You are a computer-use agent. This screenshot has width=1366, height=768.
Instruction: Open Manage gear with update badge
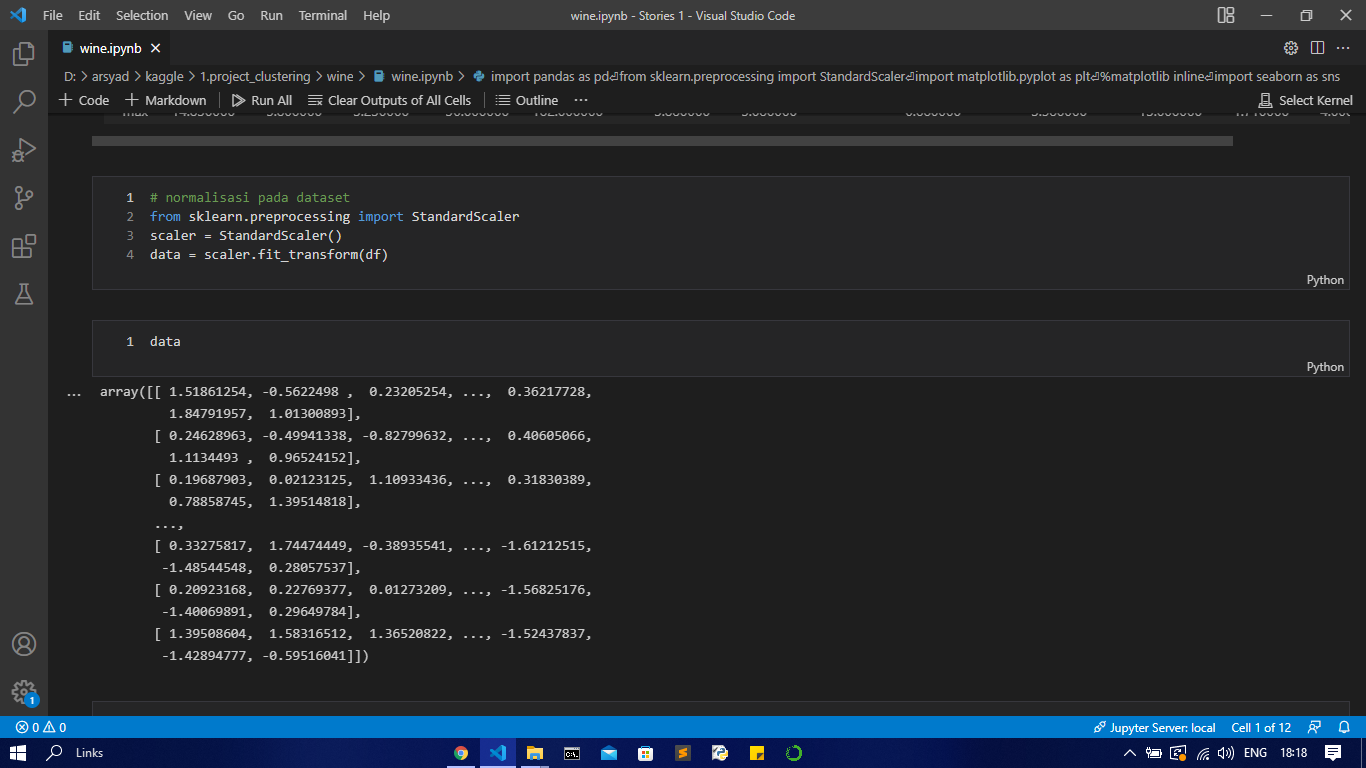(24, 691)
